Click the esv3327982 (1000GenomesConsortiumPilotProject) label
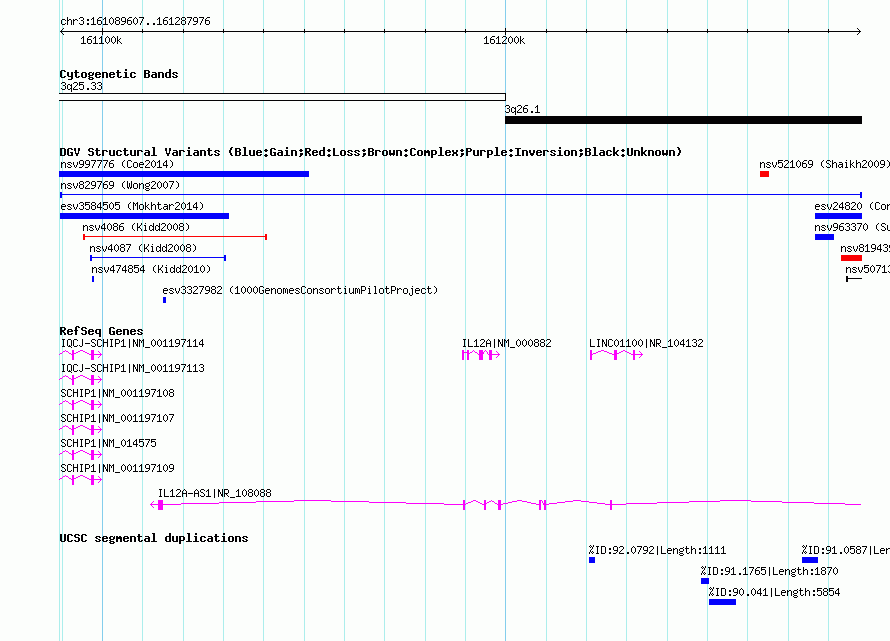Image resolution: width=890 pixels, height=641 pixels. point(300,290)
